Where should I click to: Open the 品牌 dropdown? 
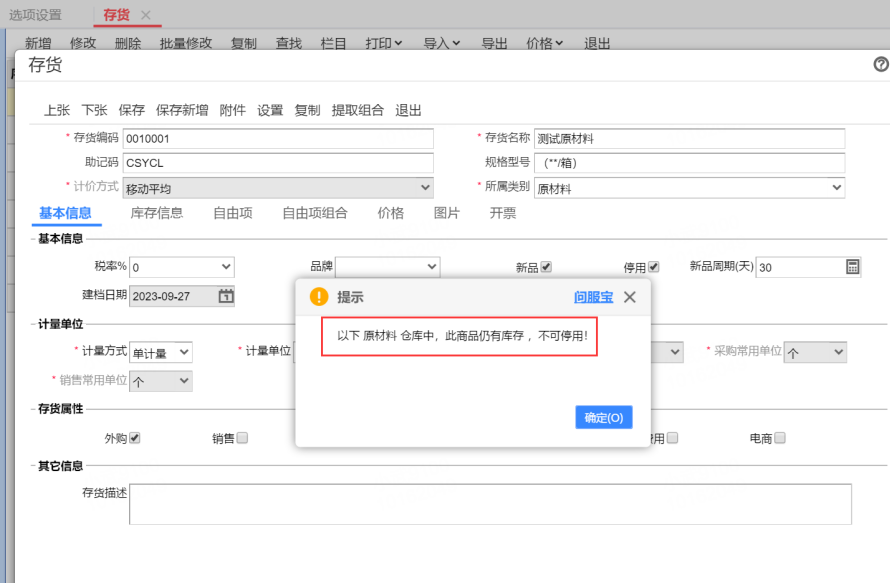coord(431,267)
